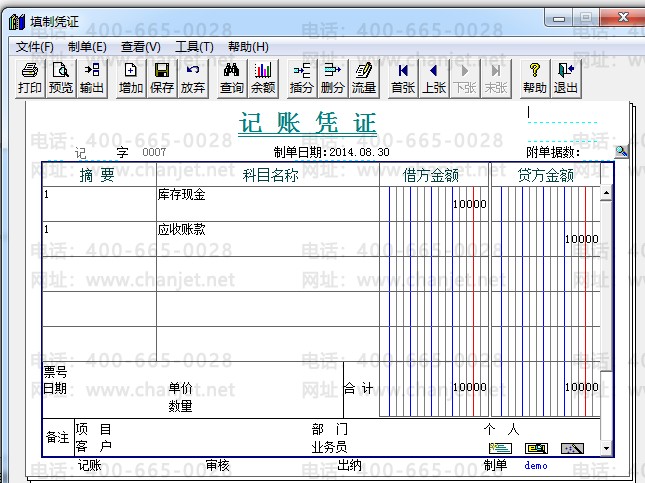Open 查询 (Query) binoculars icon

[231, 77]
